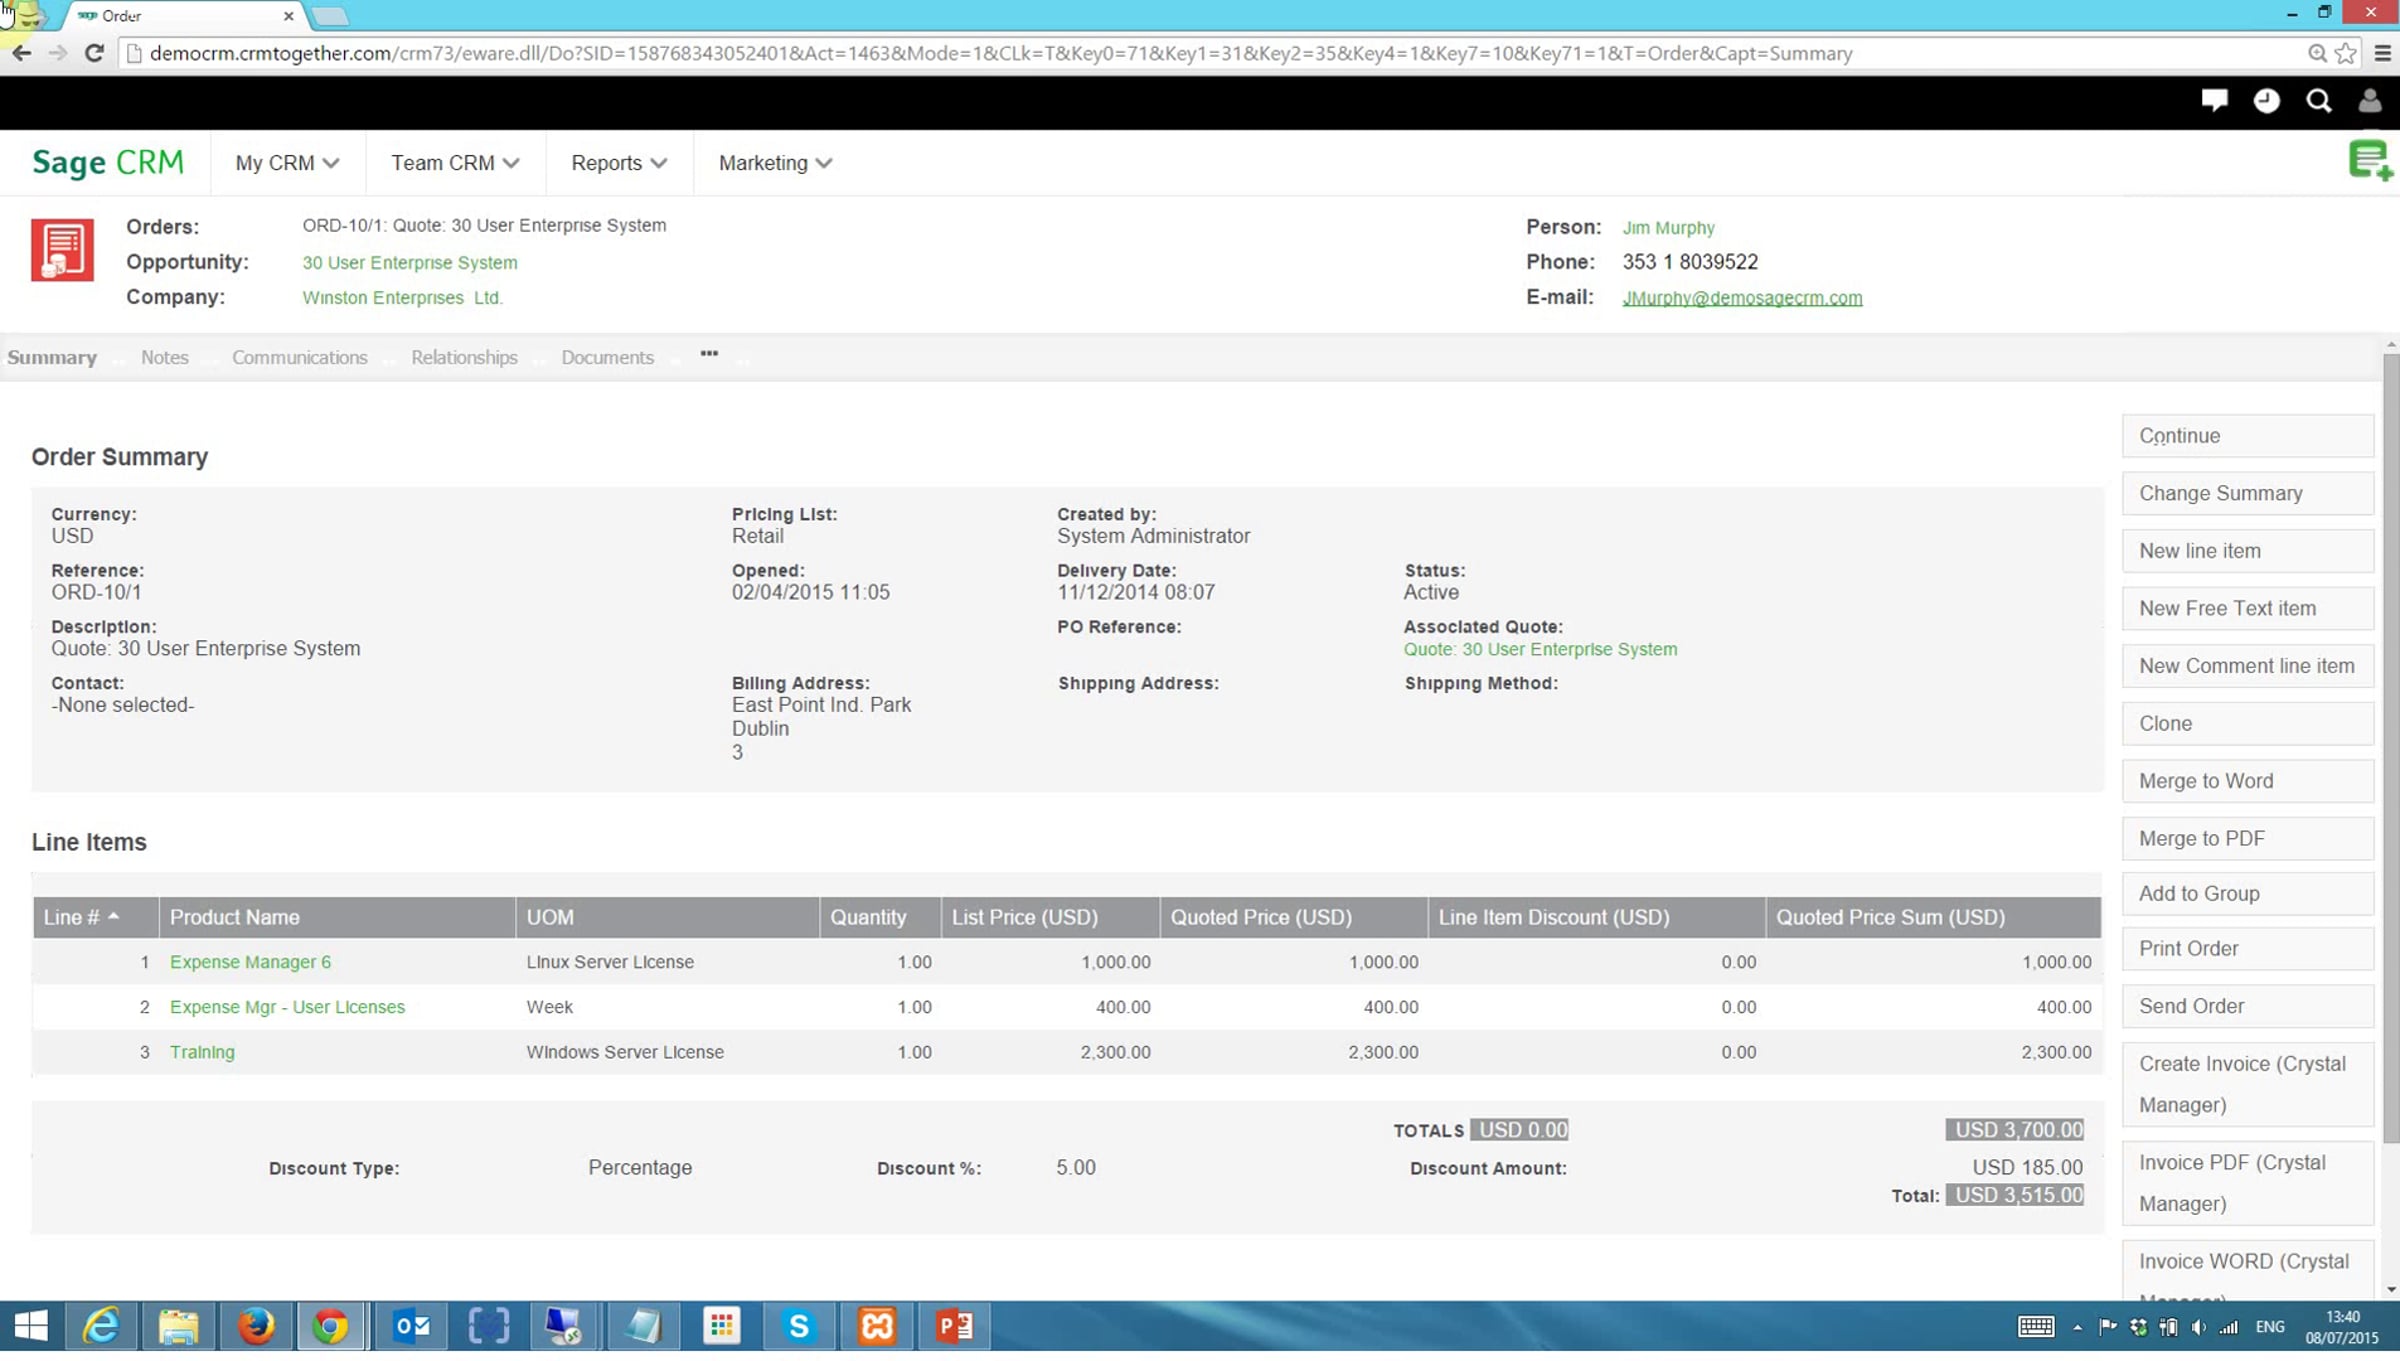
Task: Open the Marketing dropdown menu
Action: tap(775, 163)
